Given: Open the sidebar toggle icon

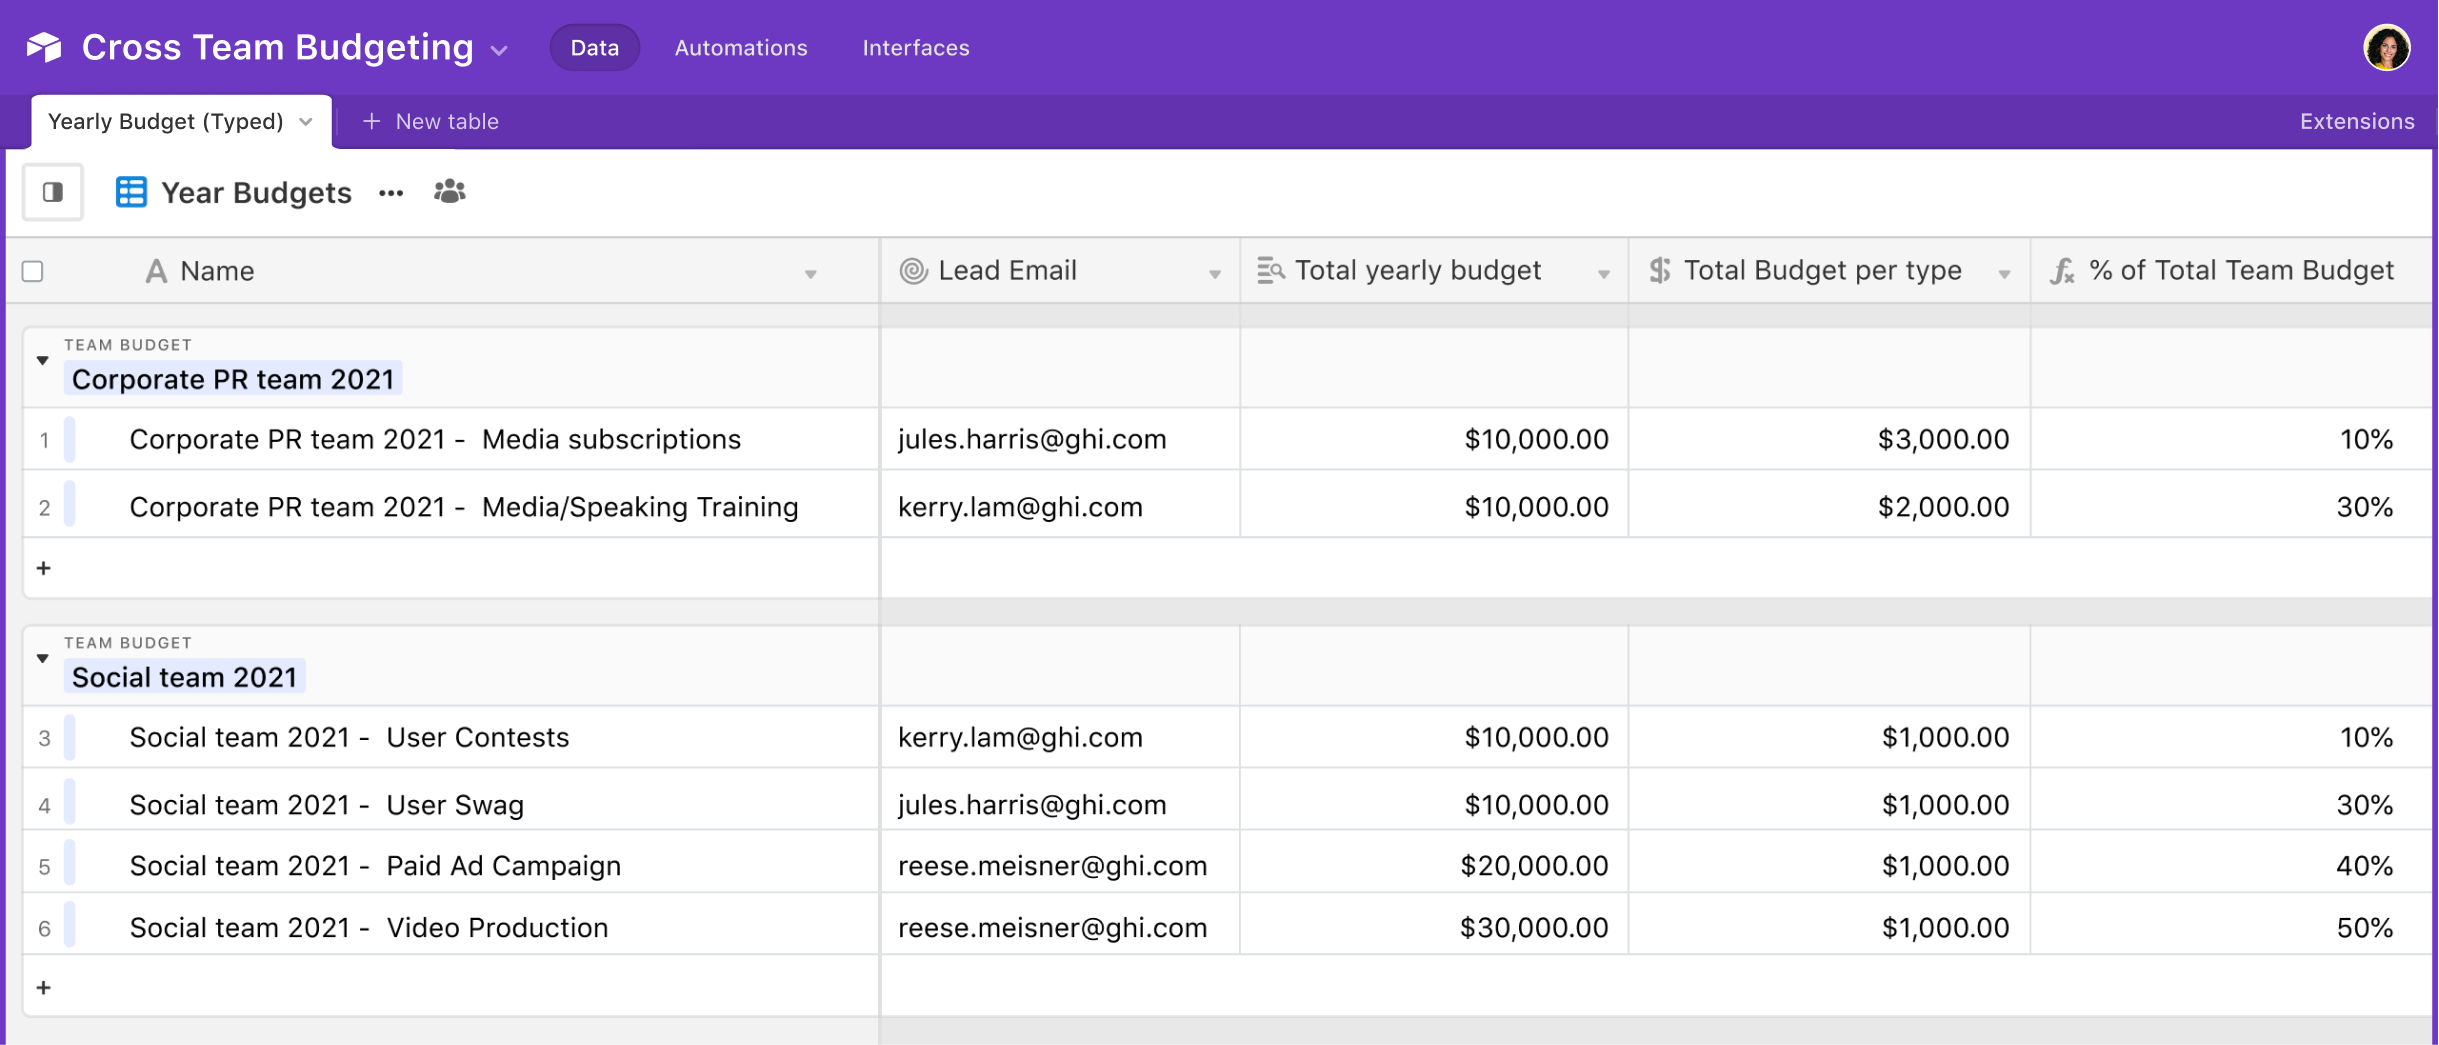Looking at the screenshot, I should coord(51,191).
